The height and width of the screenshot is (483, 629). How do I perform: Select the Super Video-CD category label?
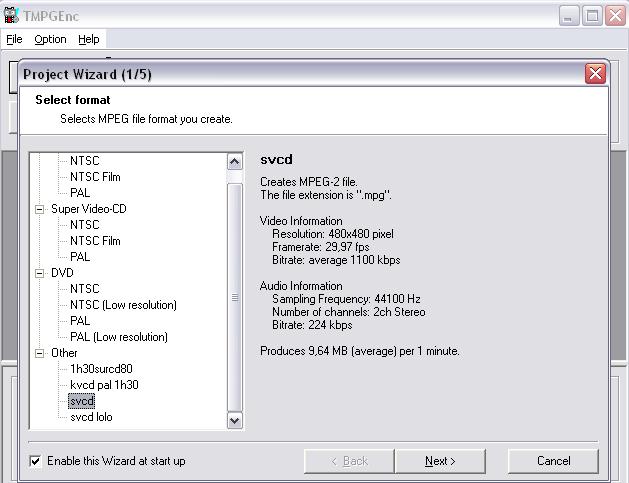(89, 209)
